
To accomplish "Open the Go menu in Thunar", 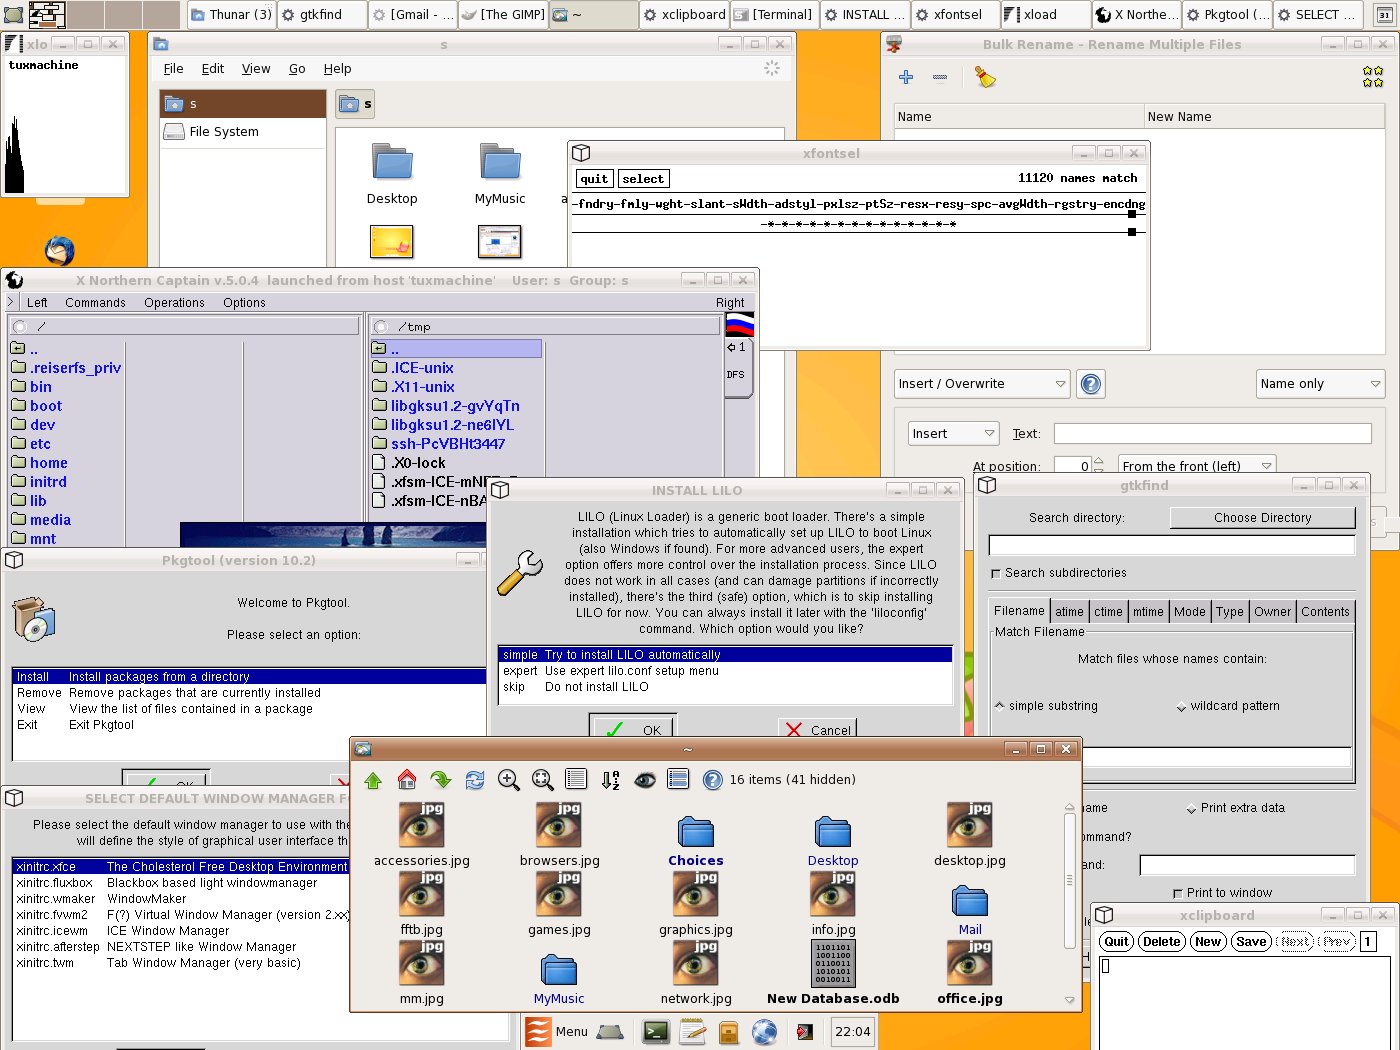I will point(297,69).
